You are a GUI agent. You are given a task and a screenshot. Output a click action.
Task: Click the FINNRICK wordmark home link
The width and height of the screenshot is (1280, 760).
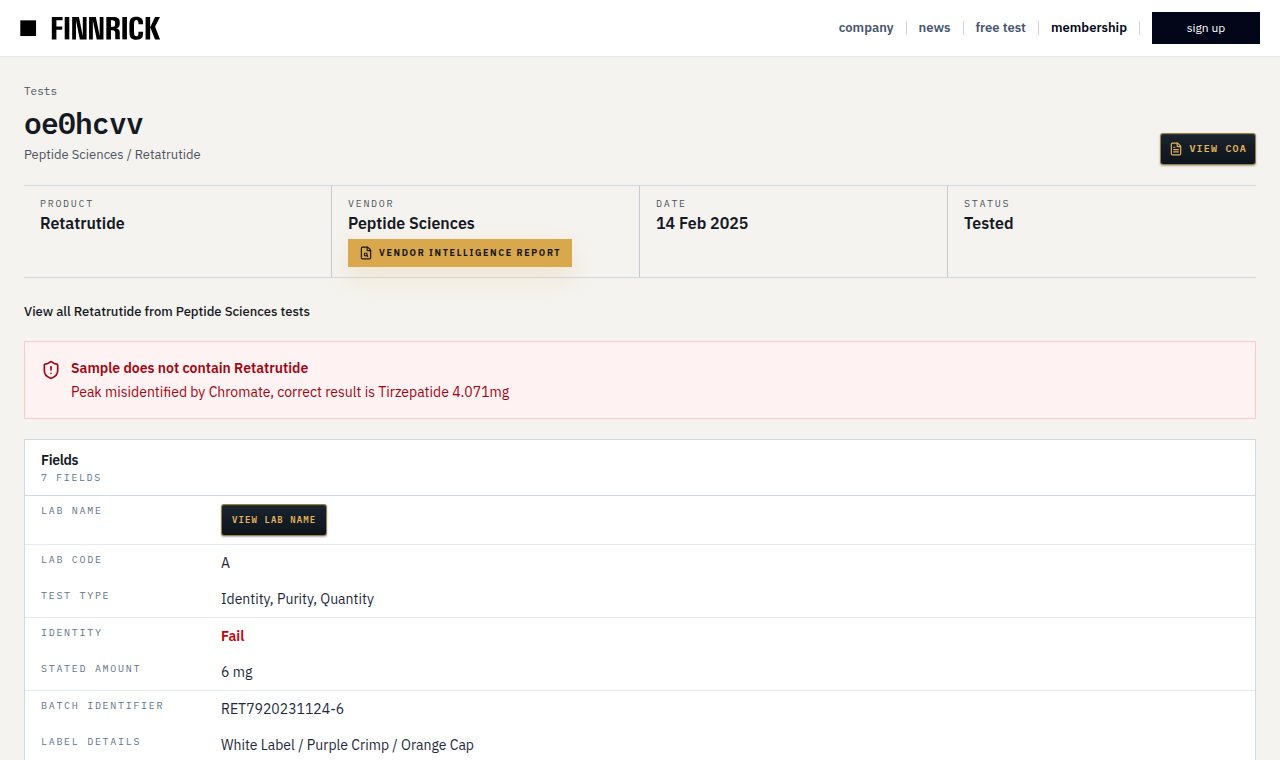(105, 28)
